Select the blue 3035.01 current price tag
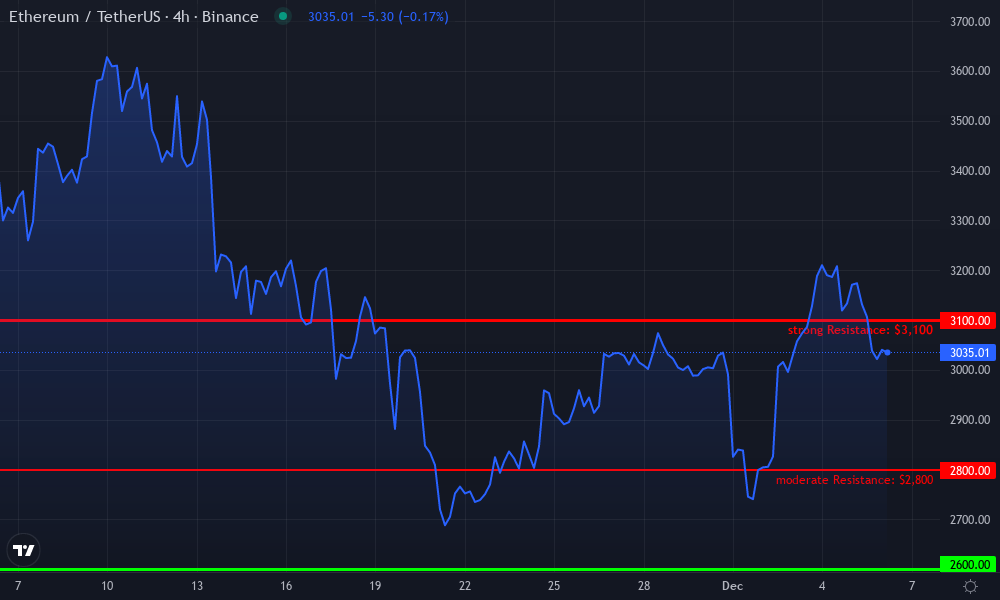 966,352
